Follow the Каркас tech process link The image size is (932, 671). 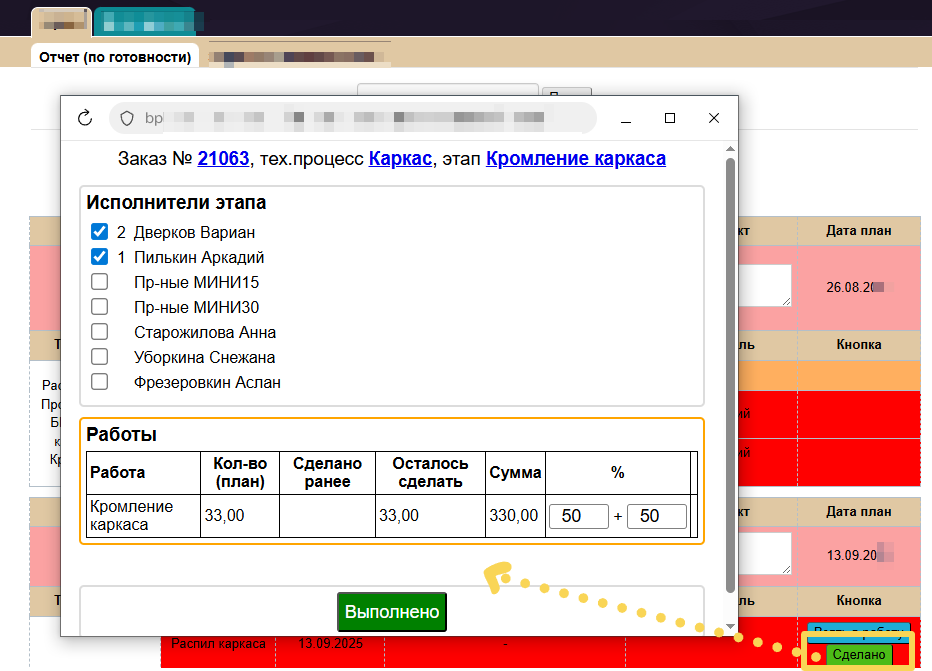(x=400, y=159)
